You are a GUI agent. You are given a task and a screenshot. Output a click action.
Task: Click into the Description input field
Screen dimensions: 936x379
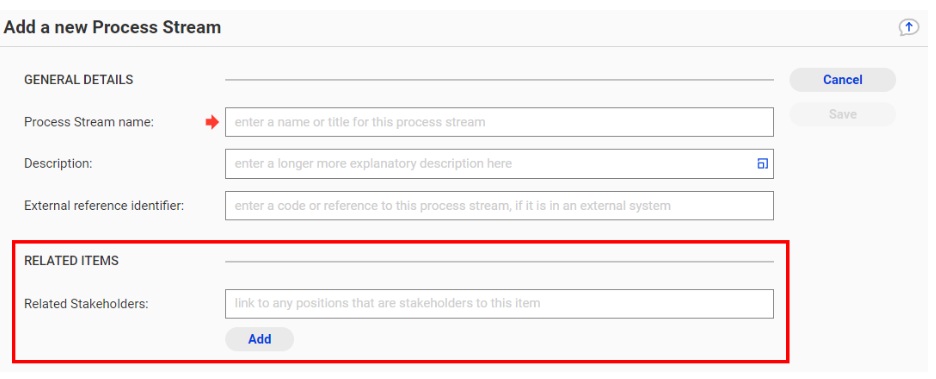[499, 164]
